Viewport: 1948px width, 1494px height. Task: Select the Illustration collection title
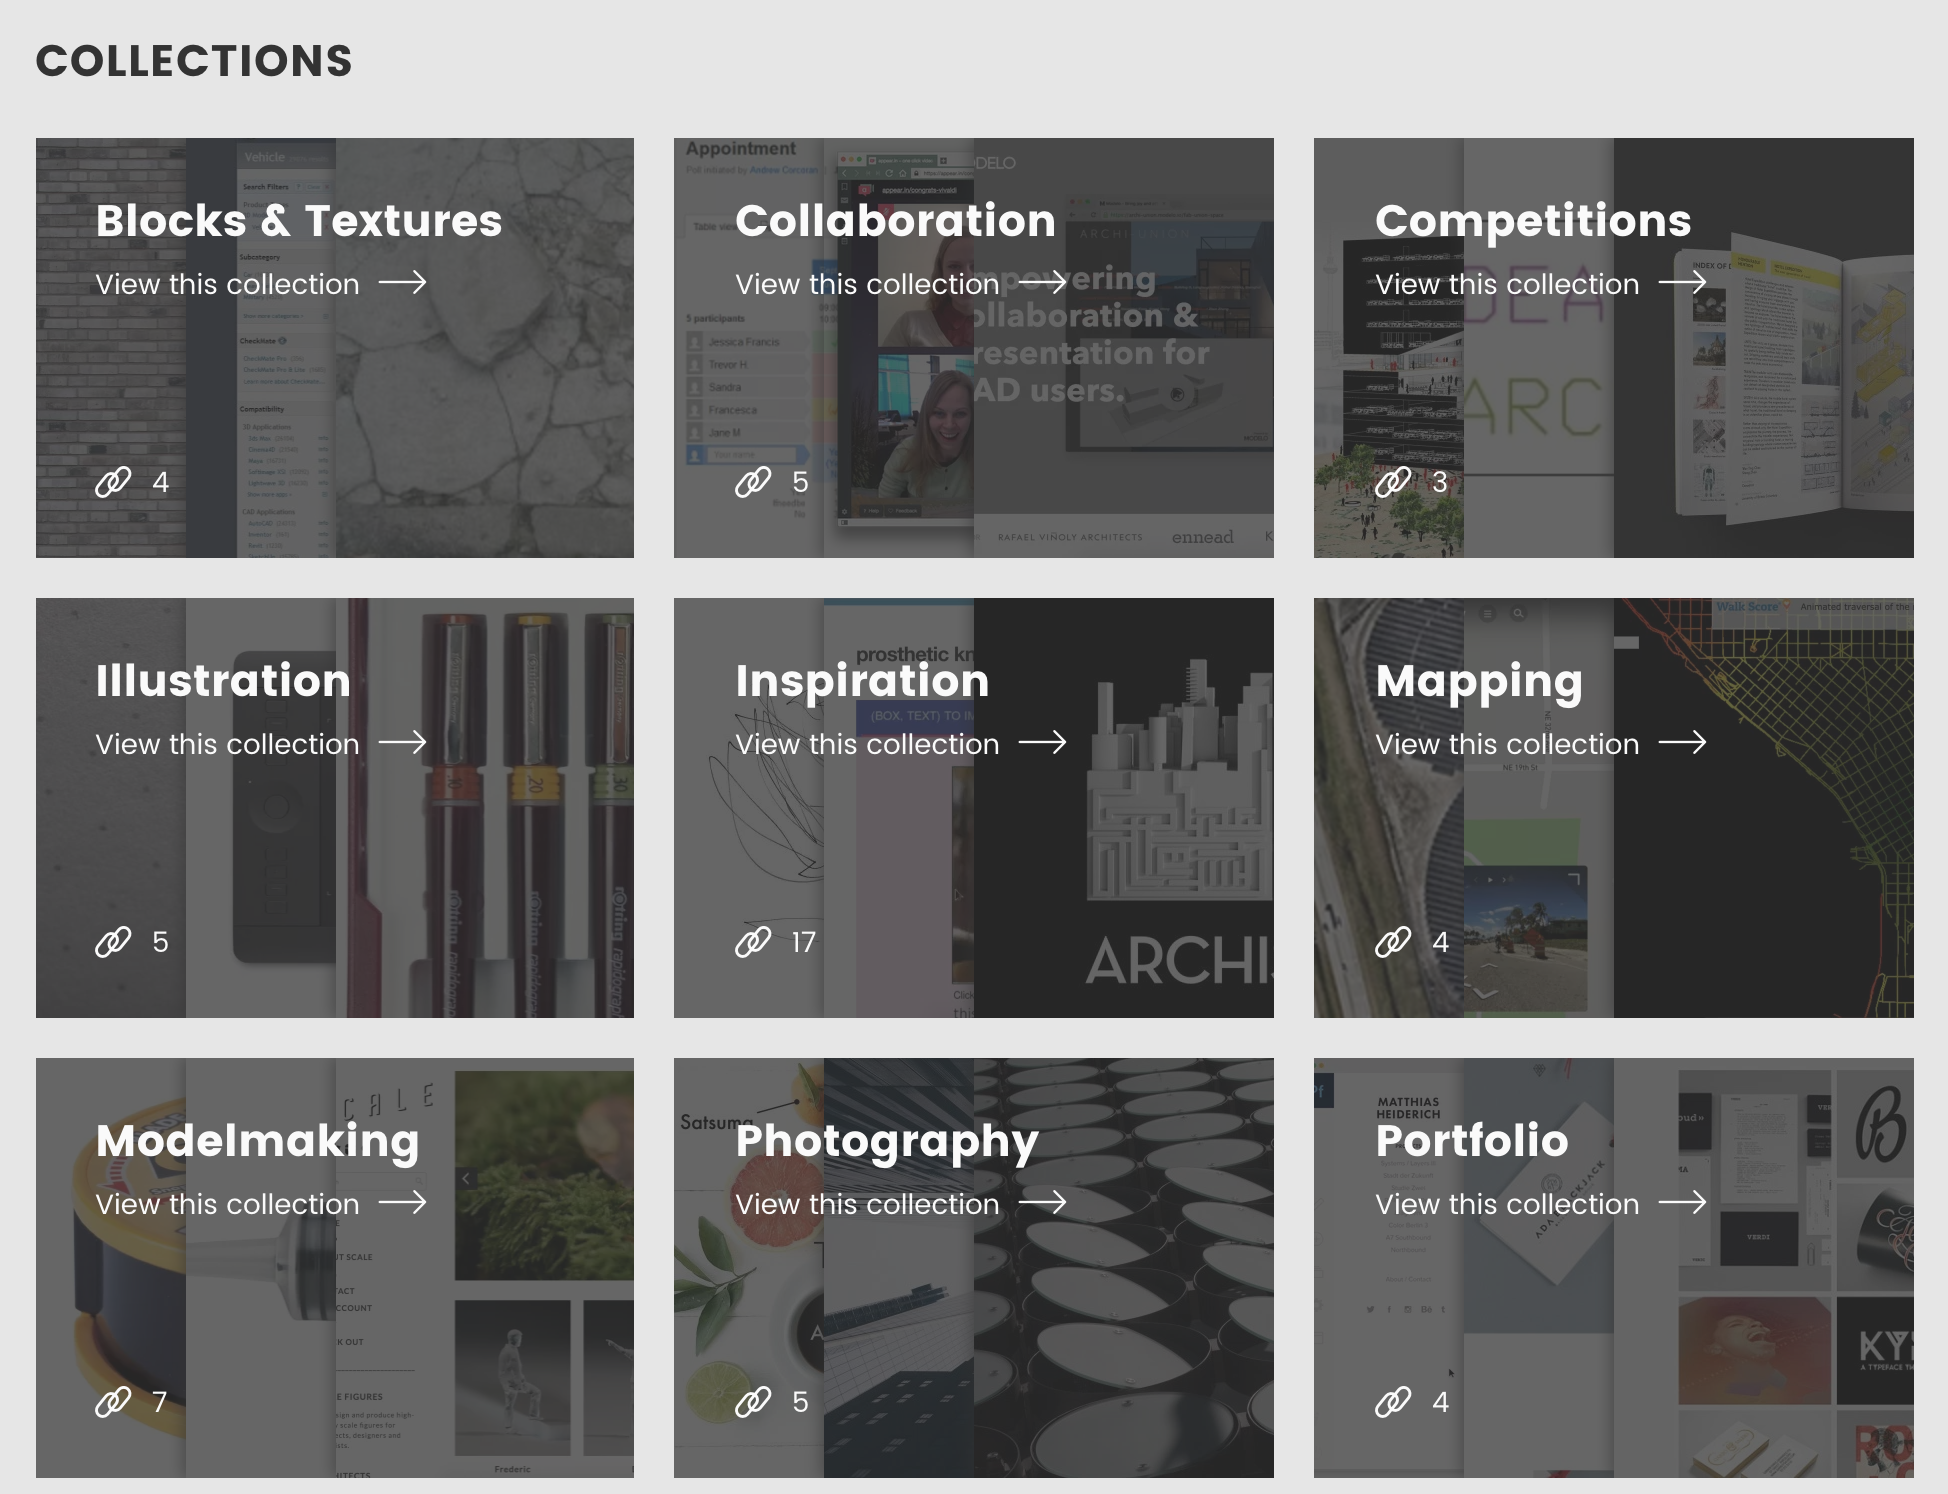pyautogui.click(x=222, y=680)
